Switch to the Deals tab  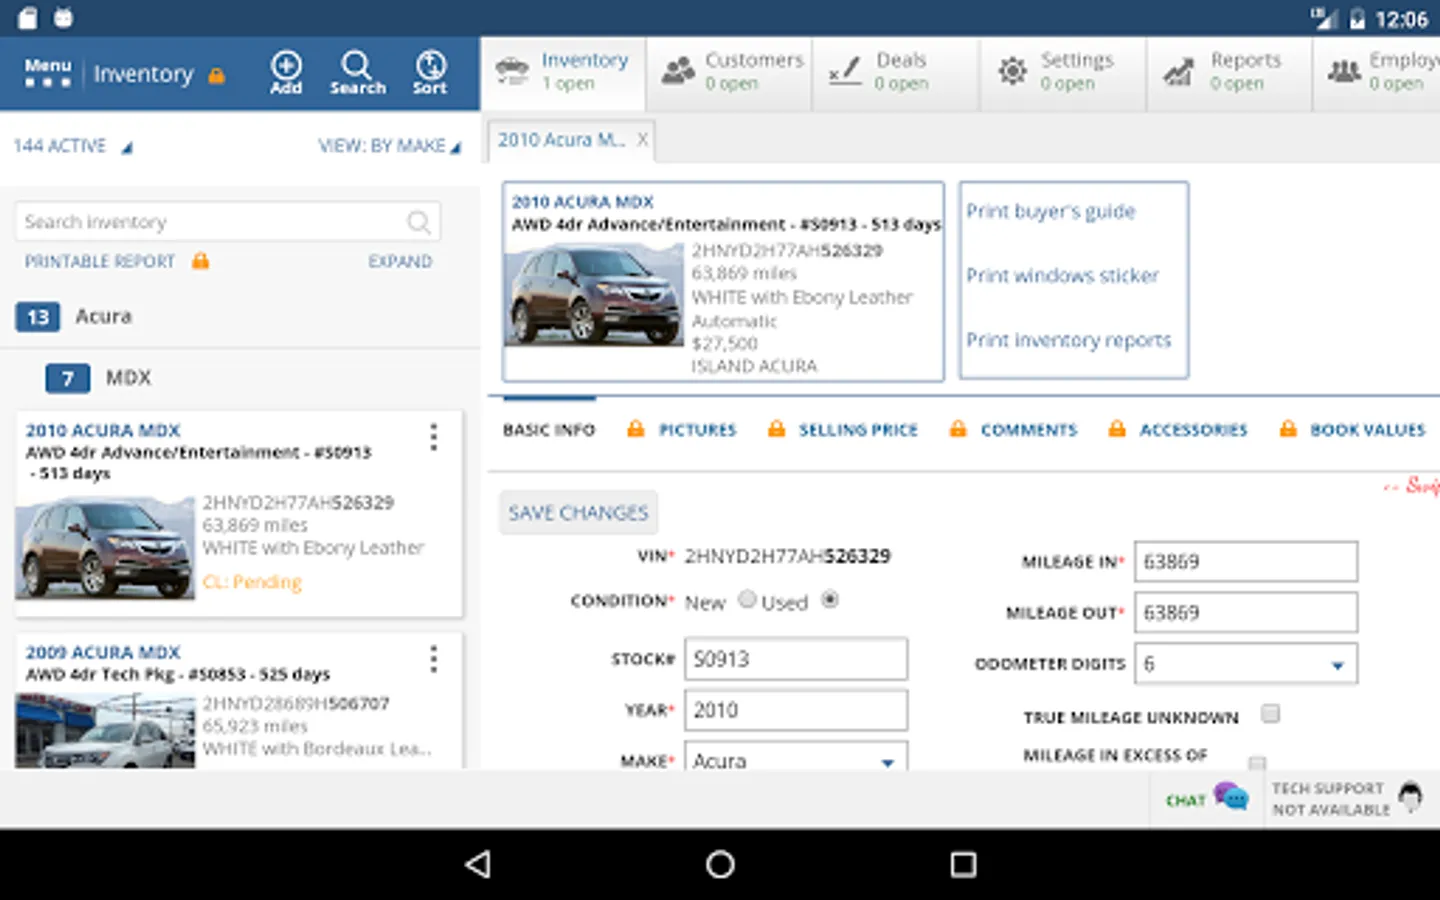(896, 72)
